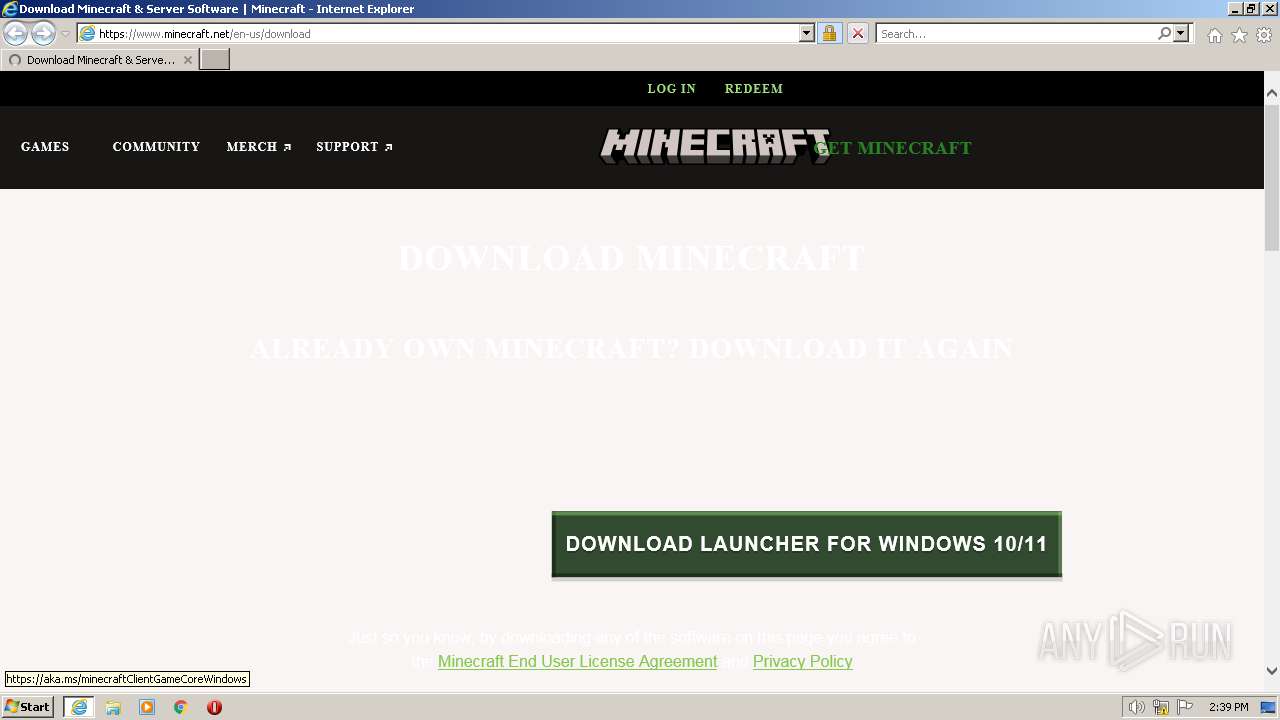
Task: Click the Show desktop tray icon
Action: pyautogui.click(x=1268, y=707)
